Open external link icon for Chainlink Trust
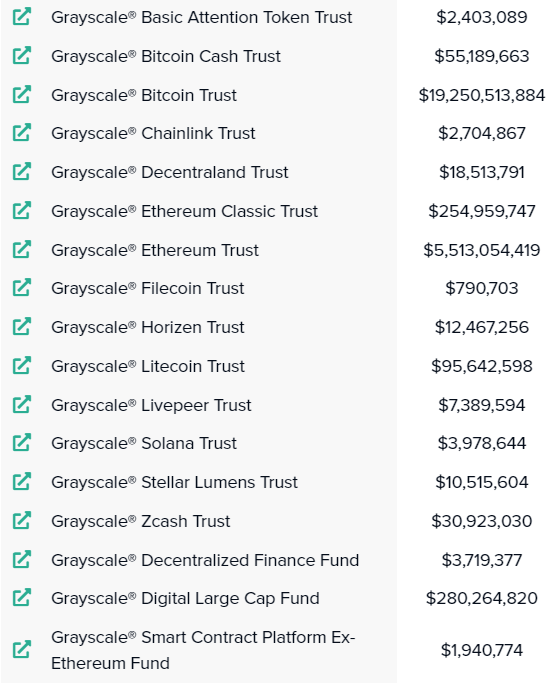The width and height of the screenshot is (557, 689). (x=22, y=133)
